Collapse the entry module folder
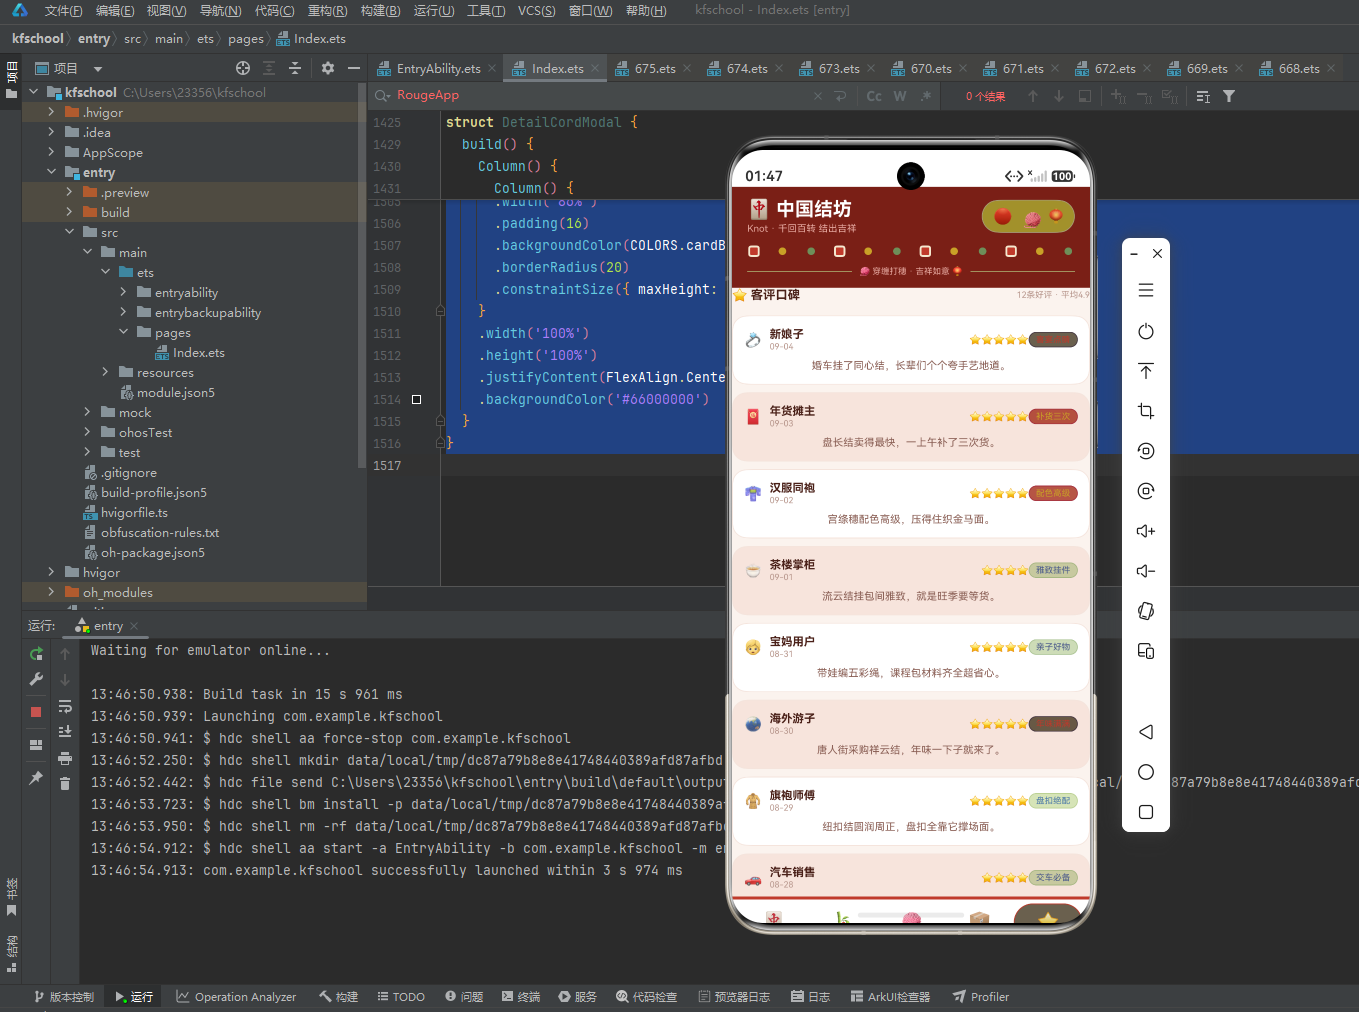Viewport: 1359px width, 1012px height. (x=51, y=172)
